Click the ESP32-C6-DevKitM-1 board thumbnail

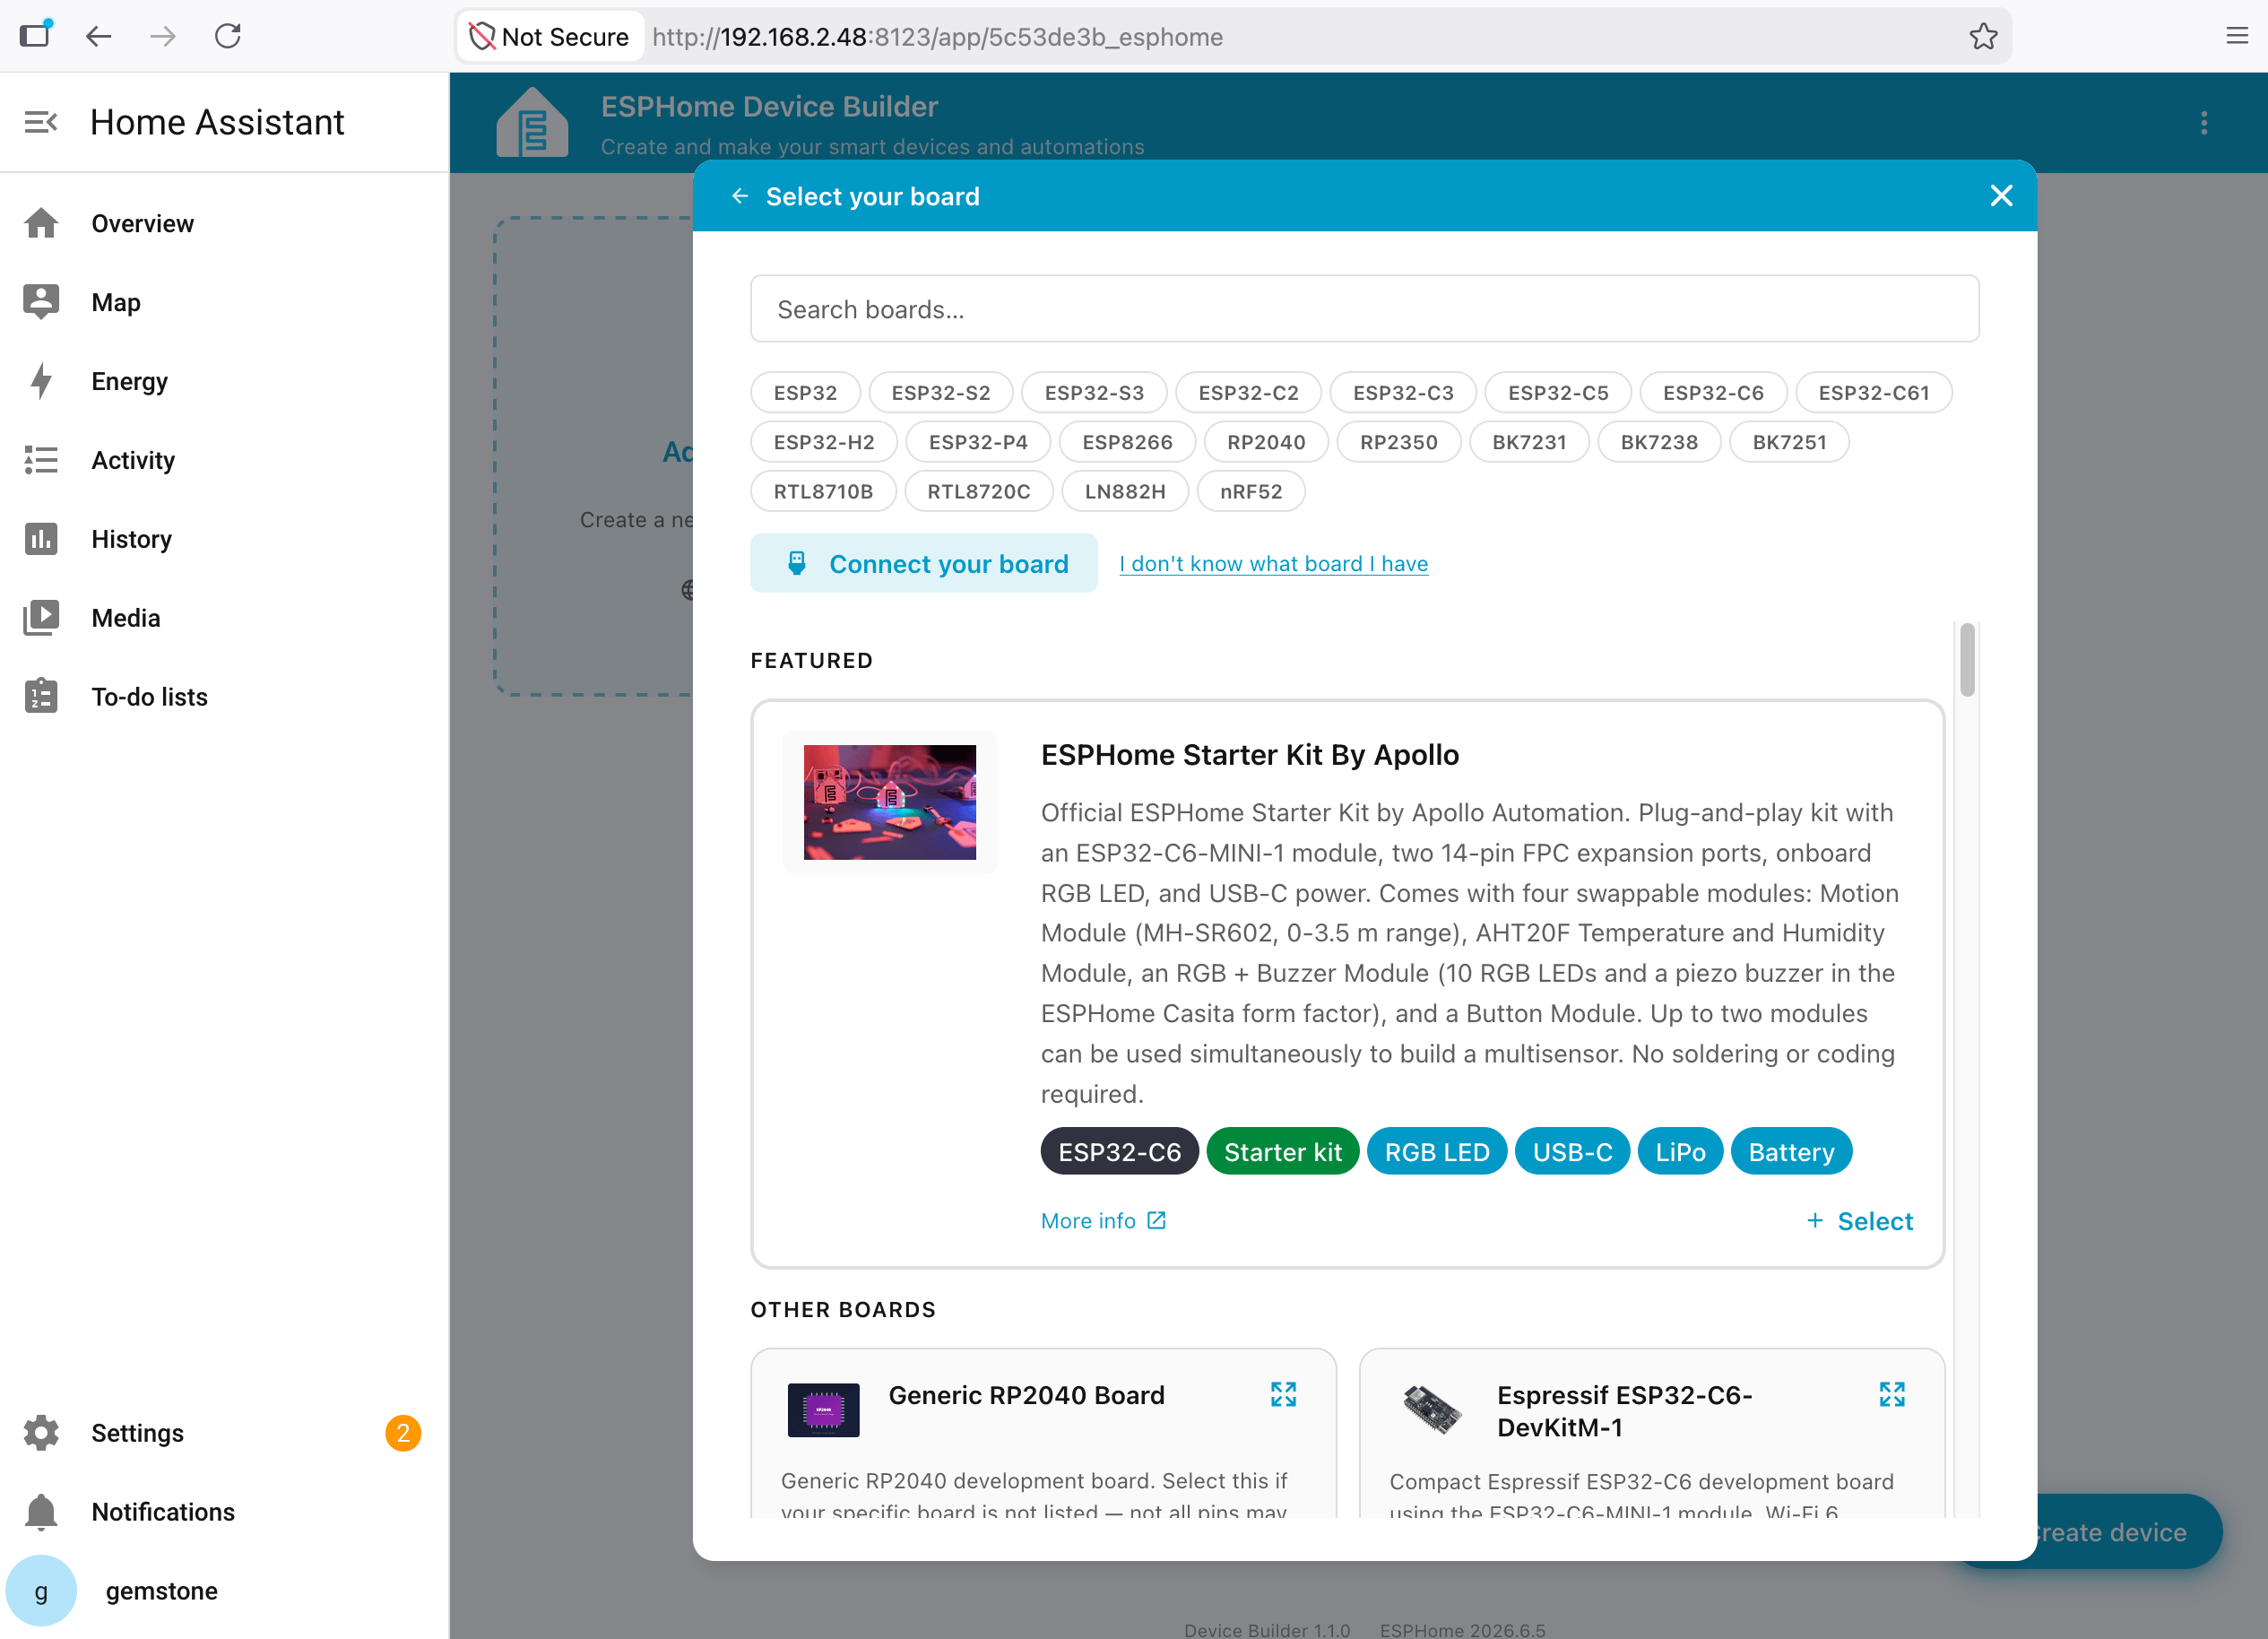coord(1432,1410)
